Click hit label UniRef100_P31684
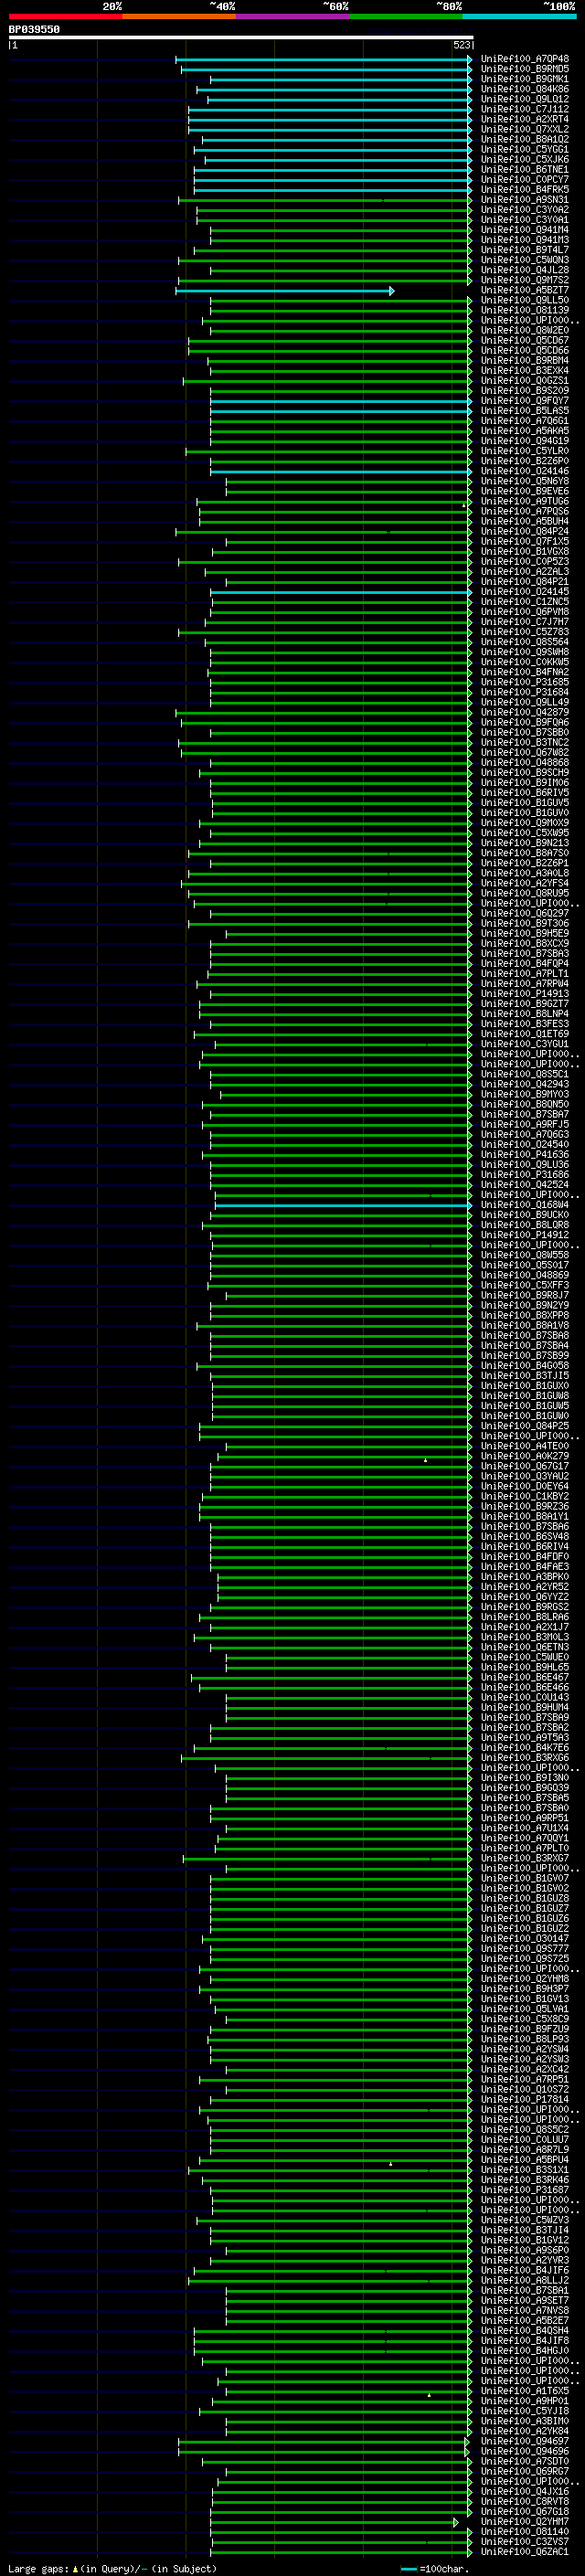The width and height of the screenshot is (585, 2576). pyautogui.click(x=525, y=692)
